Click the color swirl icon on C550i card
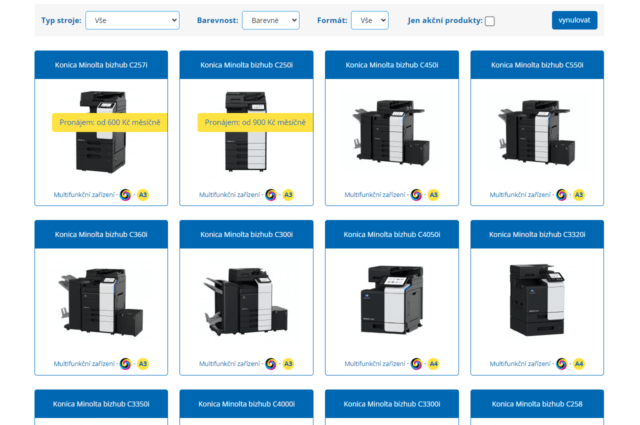Screen dimensions: 640x425 click(561, 195)
